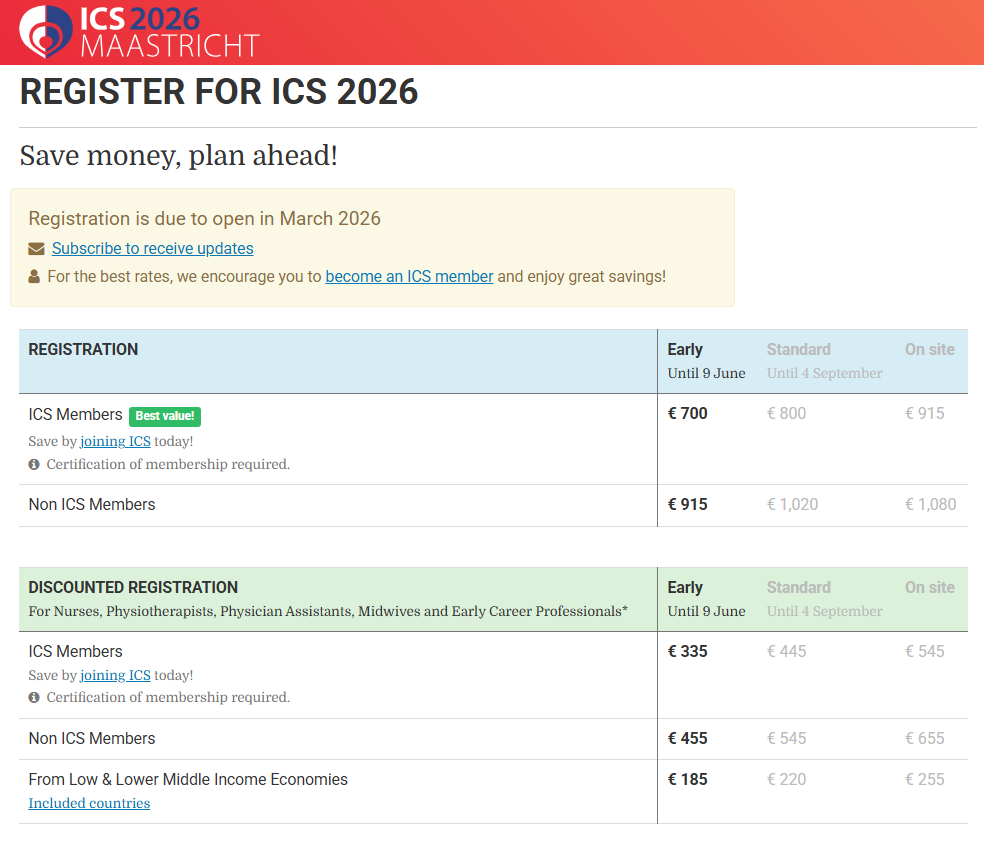
Task: Click info icon in Registration ICS Members row
Action: [x=34, y=464]
